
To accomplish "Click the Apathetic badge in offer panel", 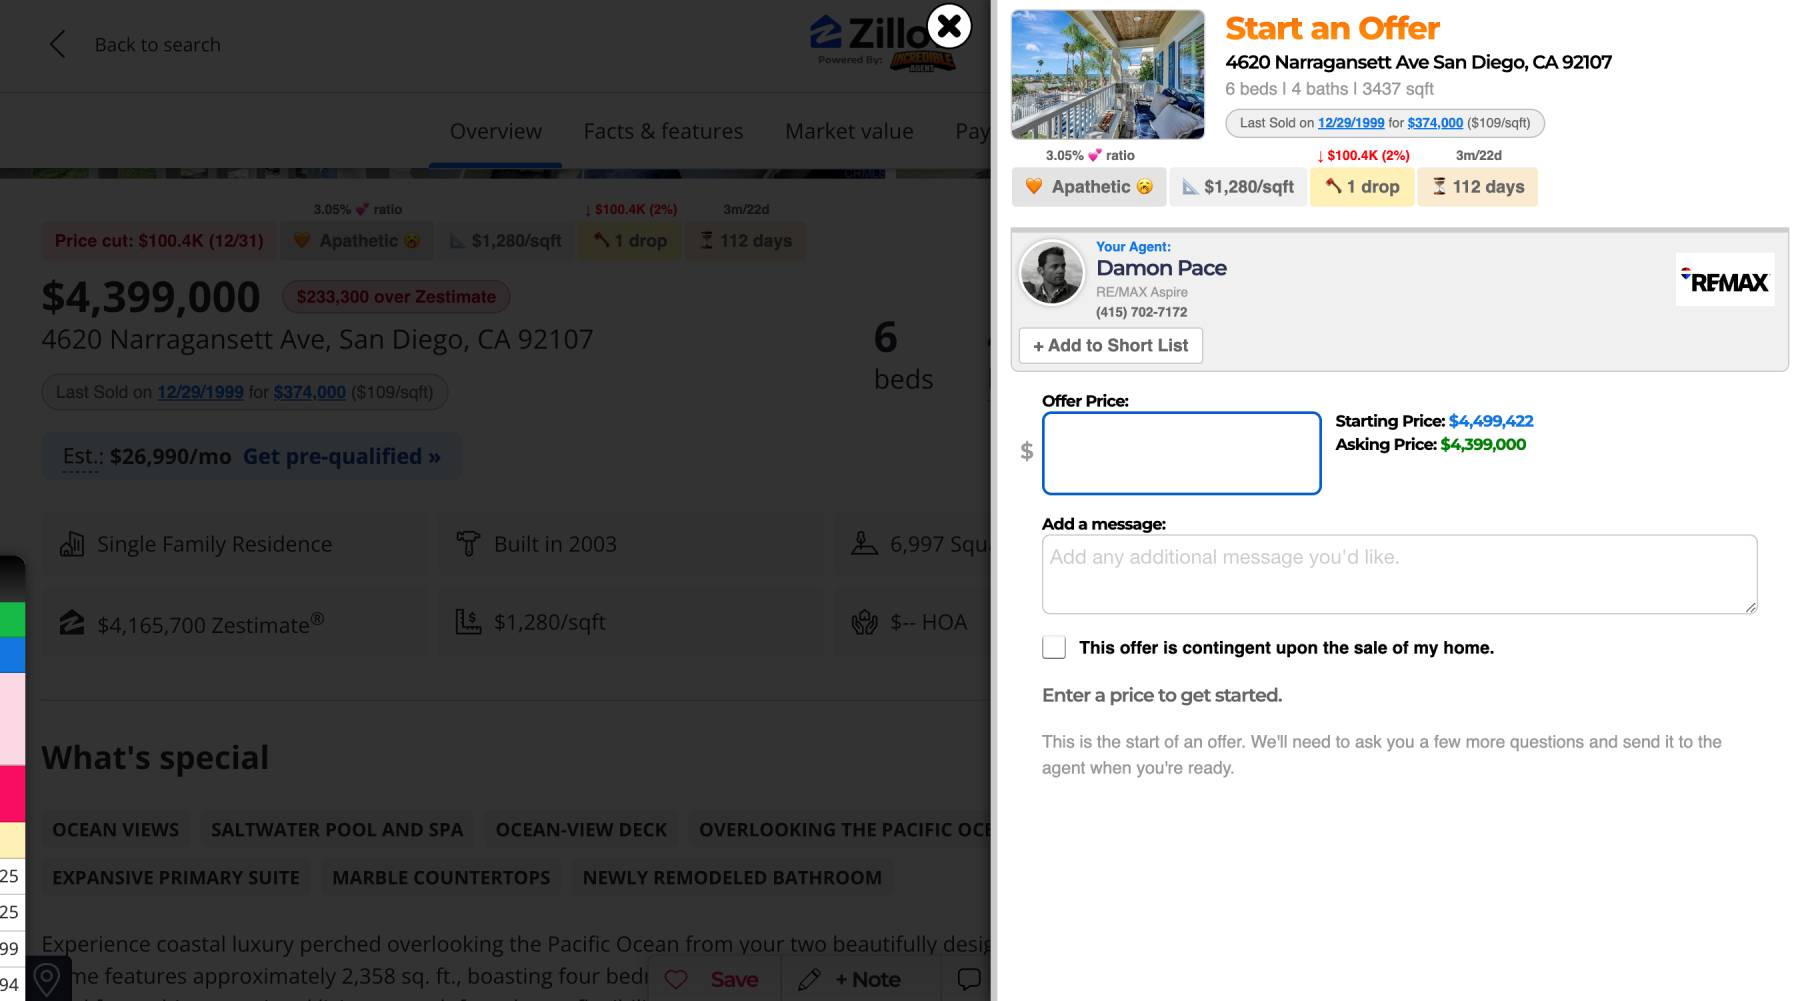I will point(1089,187).
